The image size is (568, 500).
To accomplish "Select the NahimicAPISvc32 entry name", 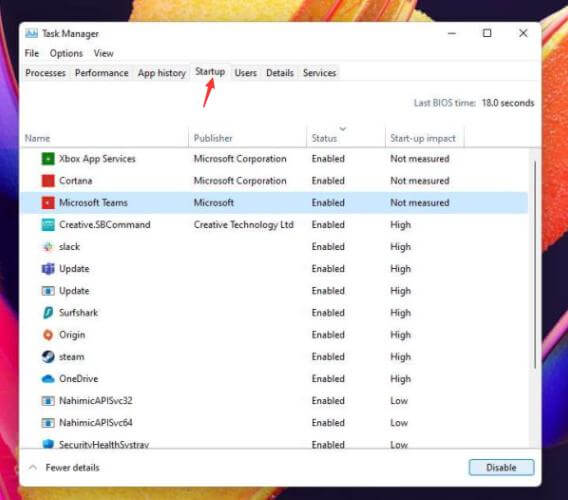I will pos(96,401).
